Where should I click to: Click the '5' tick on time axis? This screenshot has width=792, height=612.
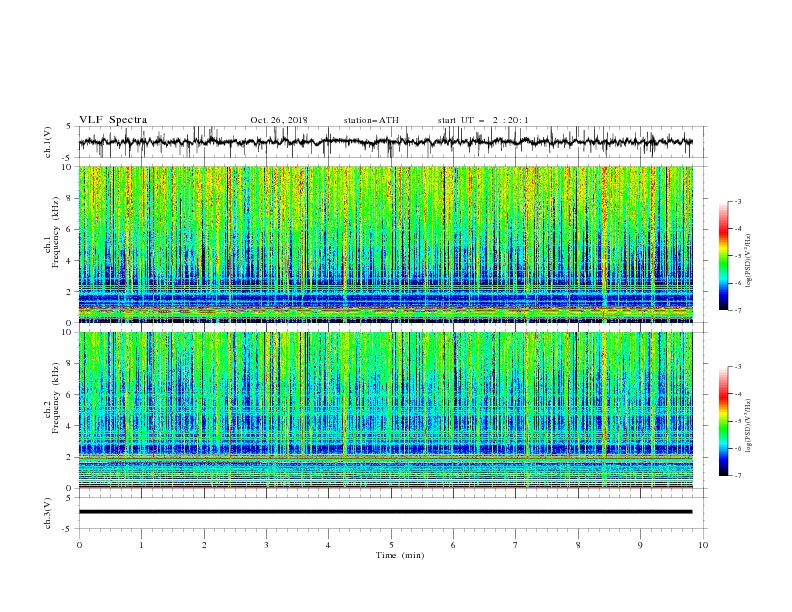391,545
